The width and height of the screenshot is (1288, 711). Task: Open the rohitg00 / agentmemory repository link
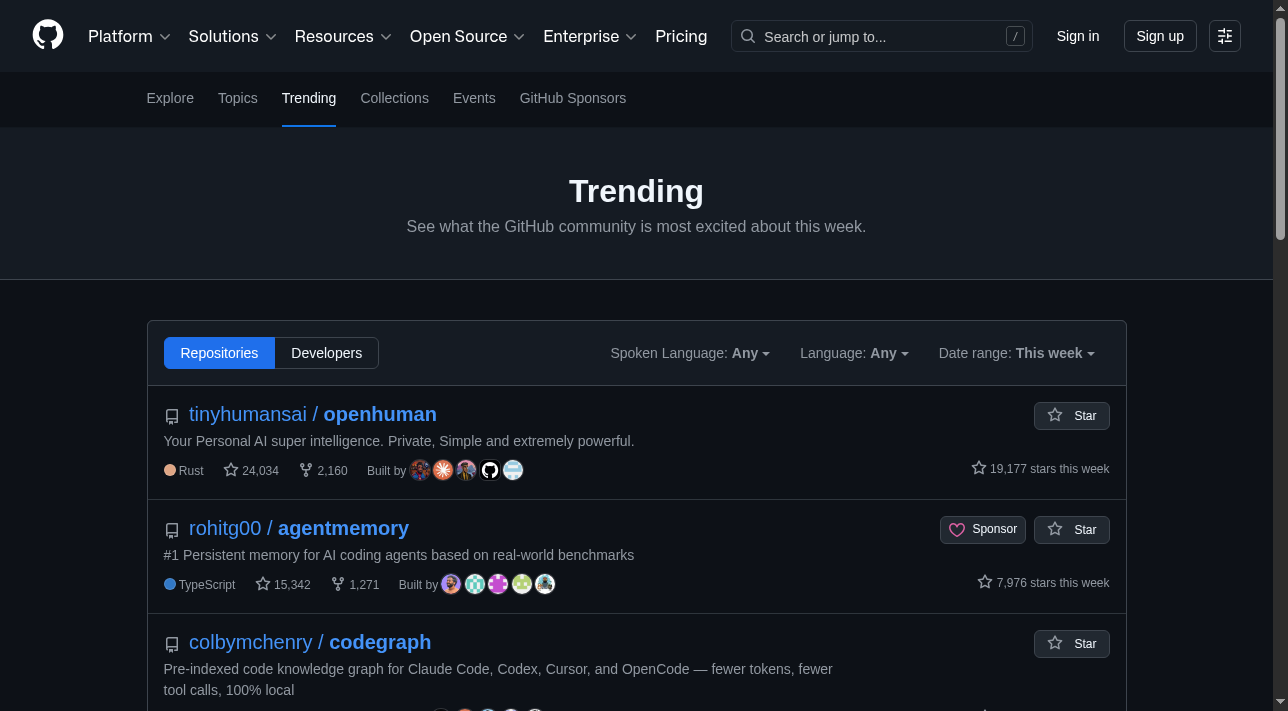pos(299,528)
